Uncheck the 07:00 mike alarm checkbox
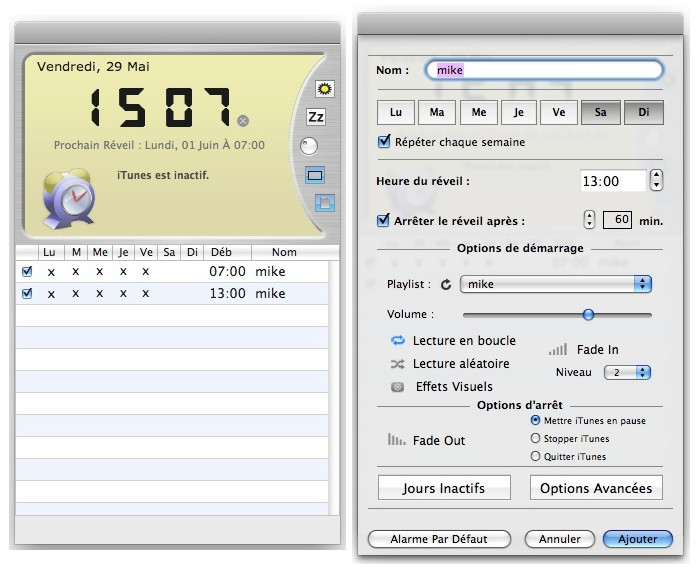The height and width of the screenshot is (574, 700). click(27, 271)
